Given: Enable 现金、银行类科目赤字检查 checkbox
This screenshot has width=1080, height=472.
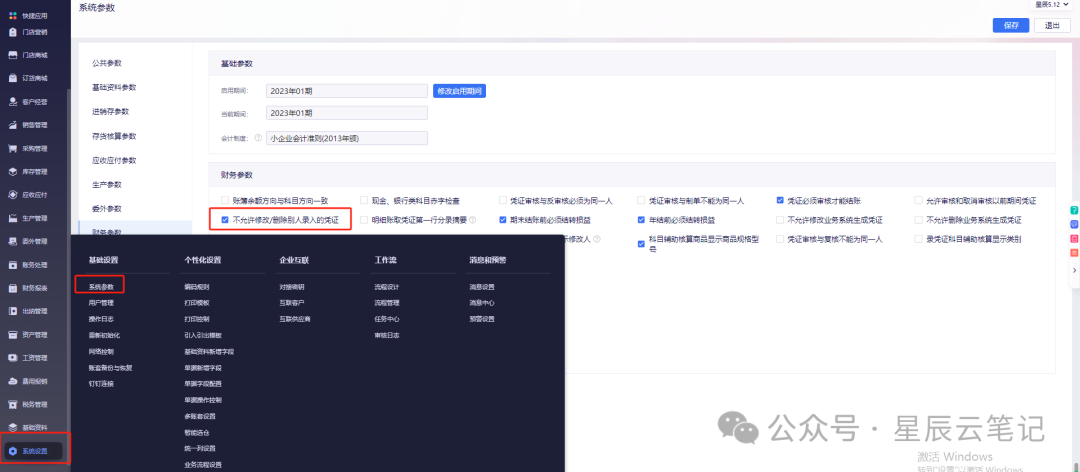Looking at the screenshot, I should click(364, 201).
